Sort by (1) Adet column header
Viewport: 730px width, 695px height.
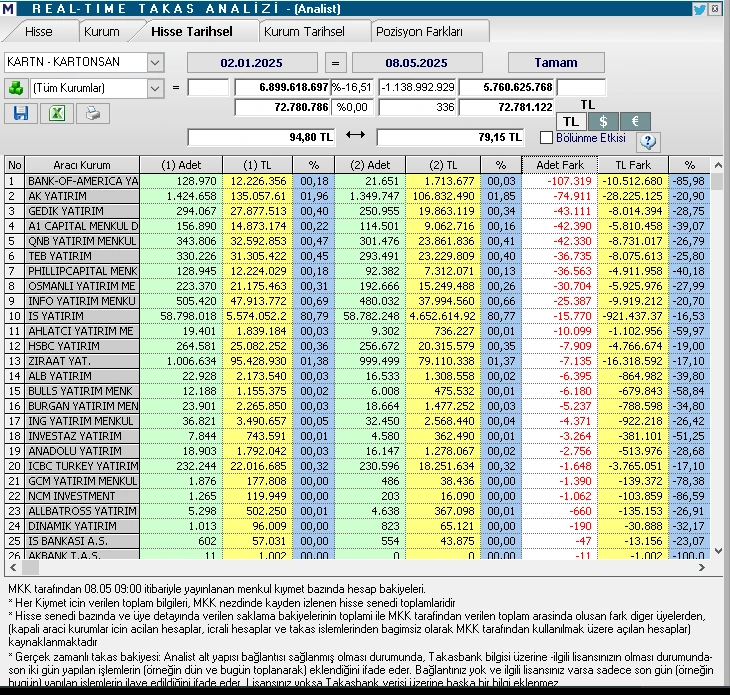[x=181, y=165]
